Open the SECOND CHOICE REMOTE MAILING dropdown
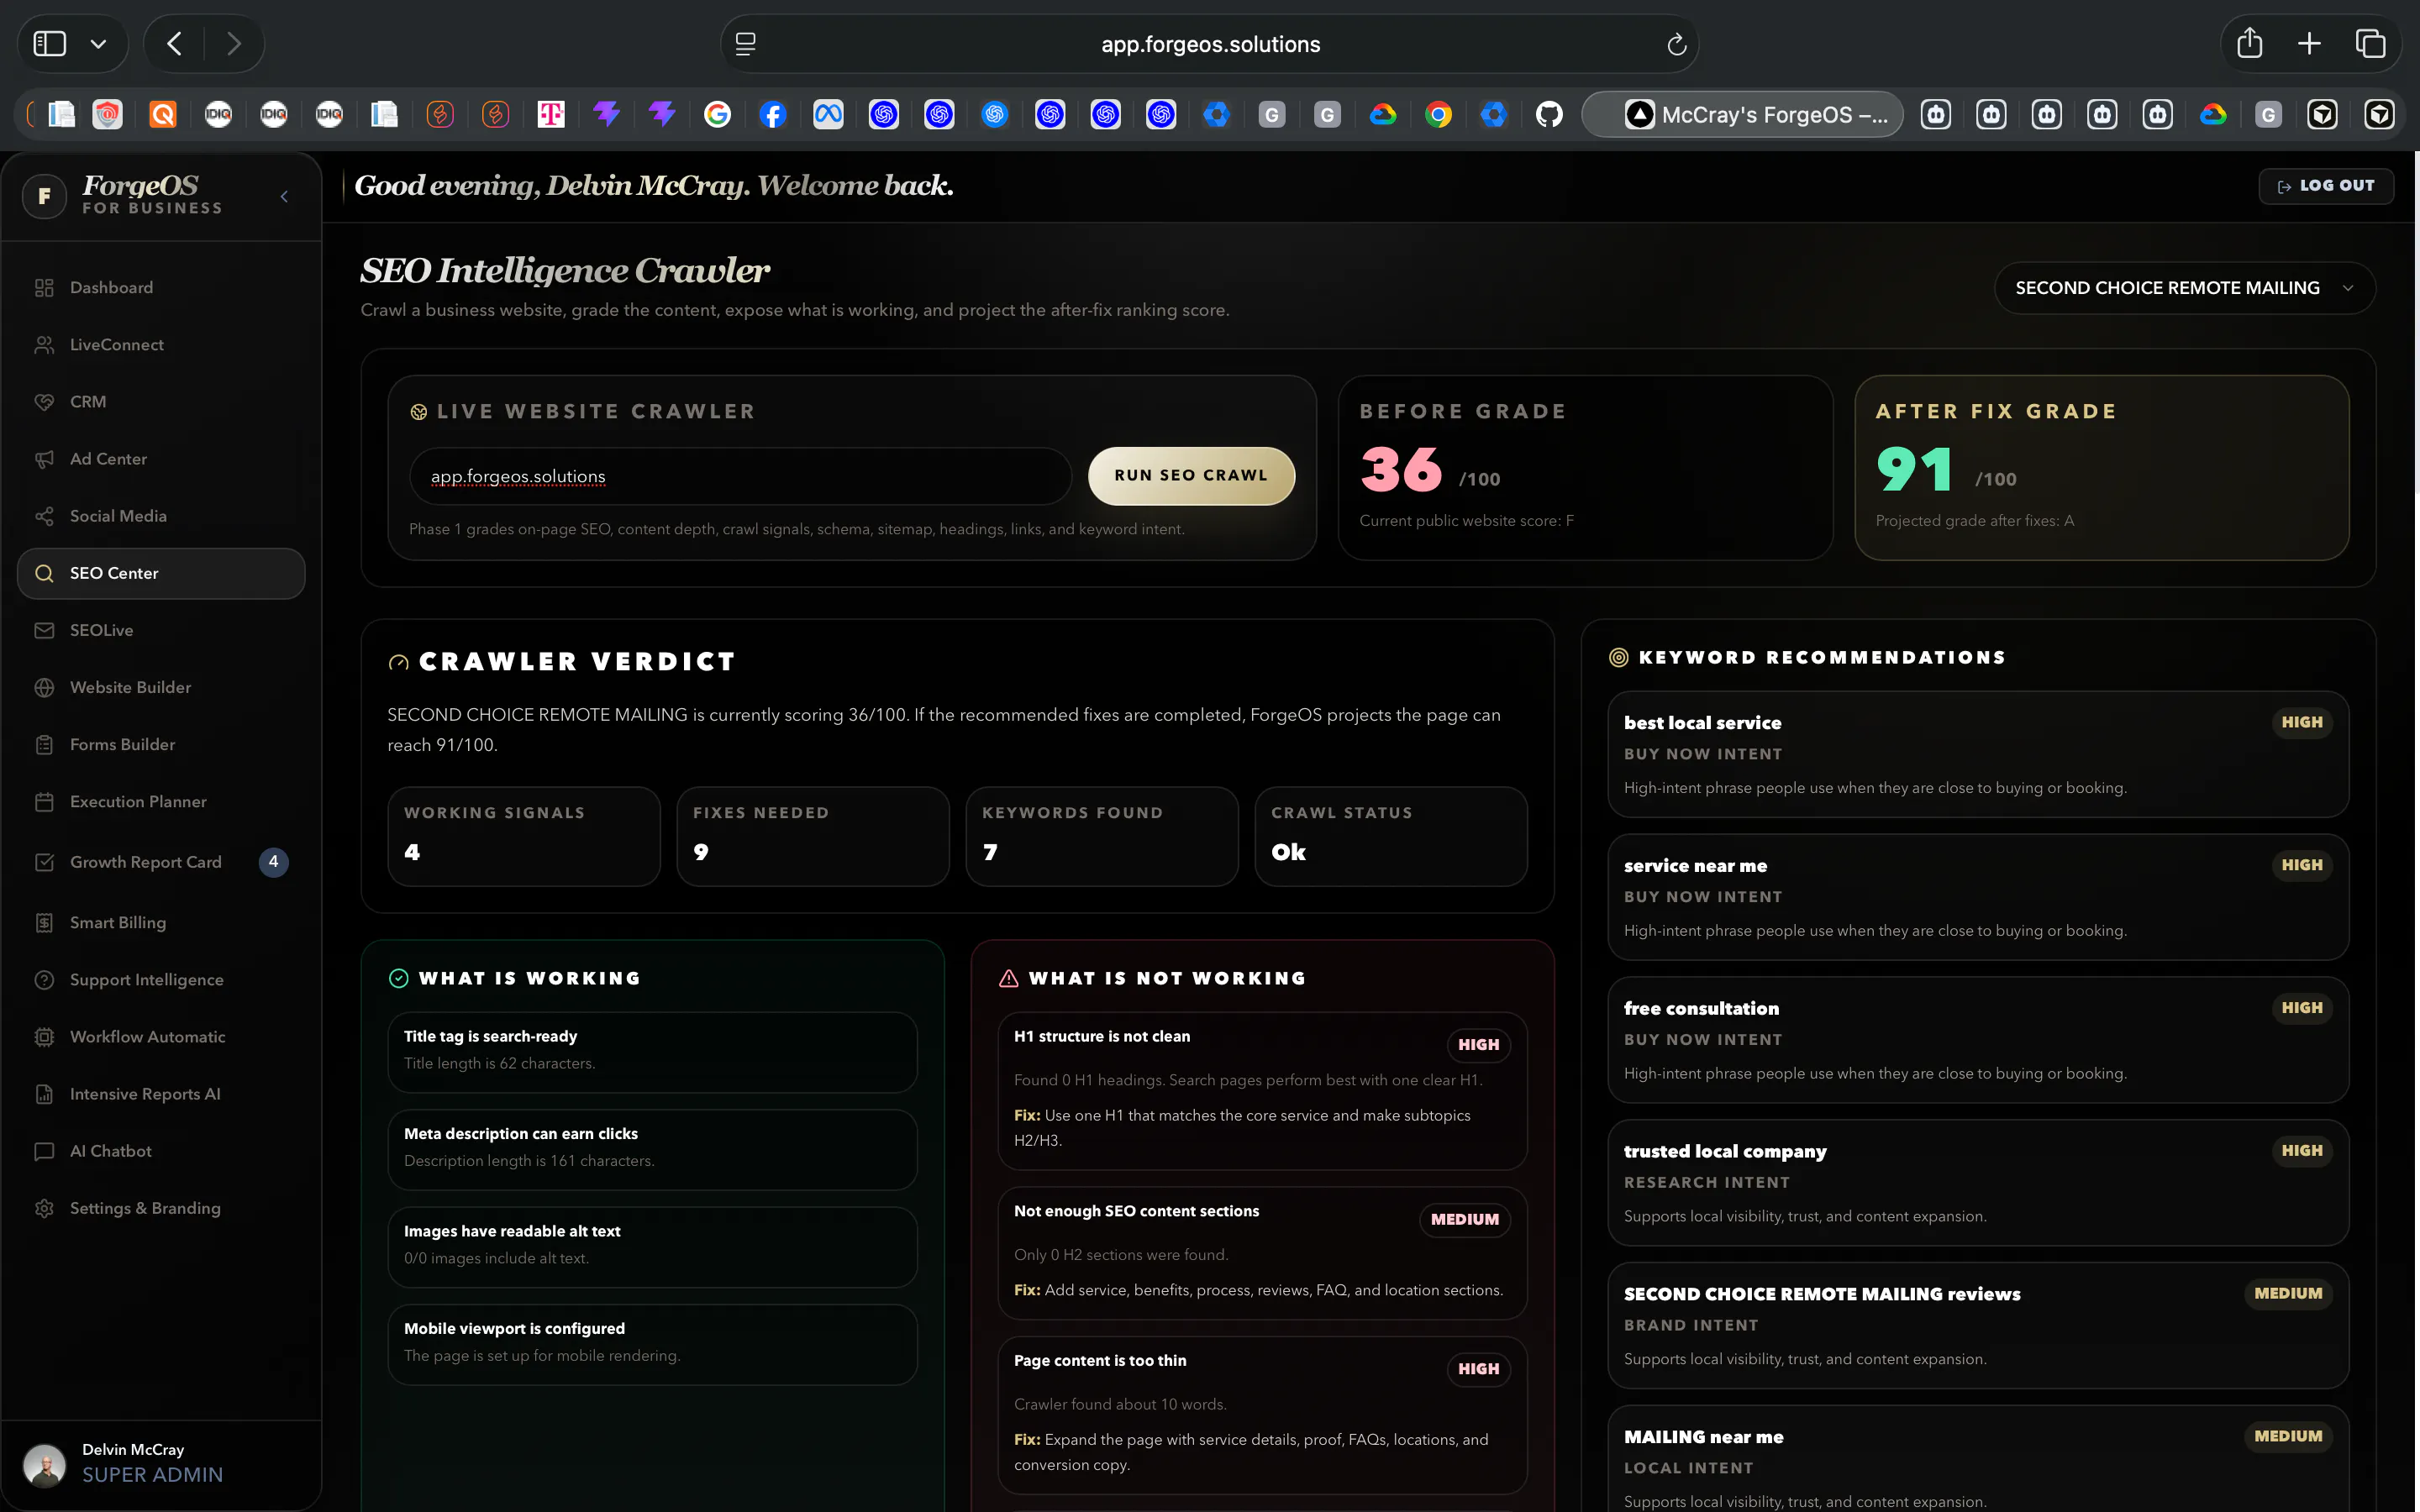 pos(2184,288)
